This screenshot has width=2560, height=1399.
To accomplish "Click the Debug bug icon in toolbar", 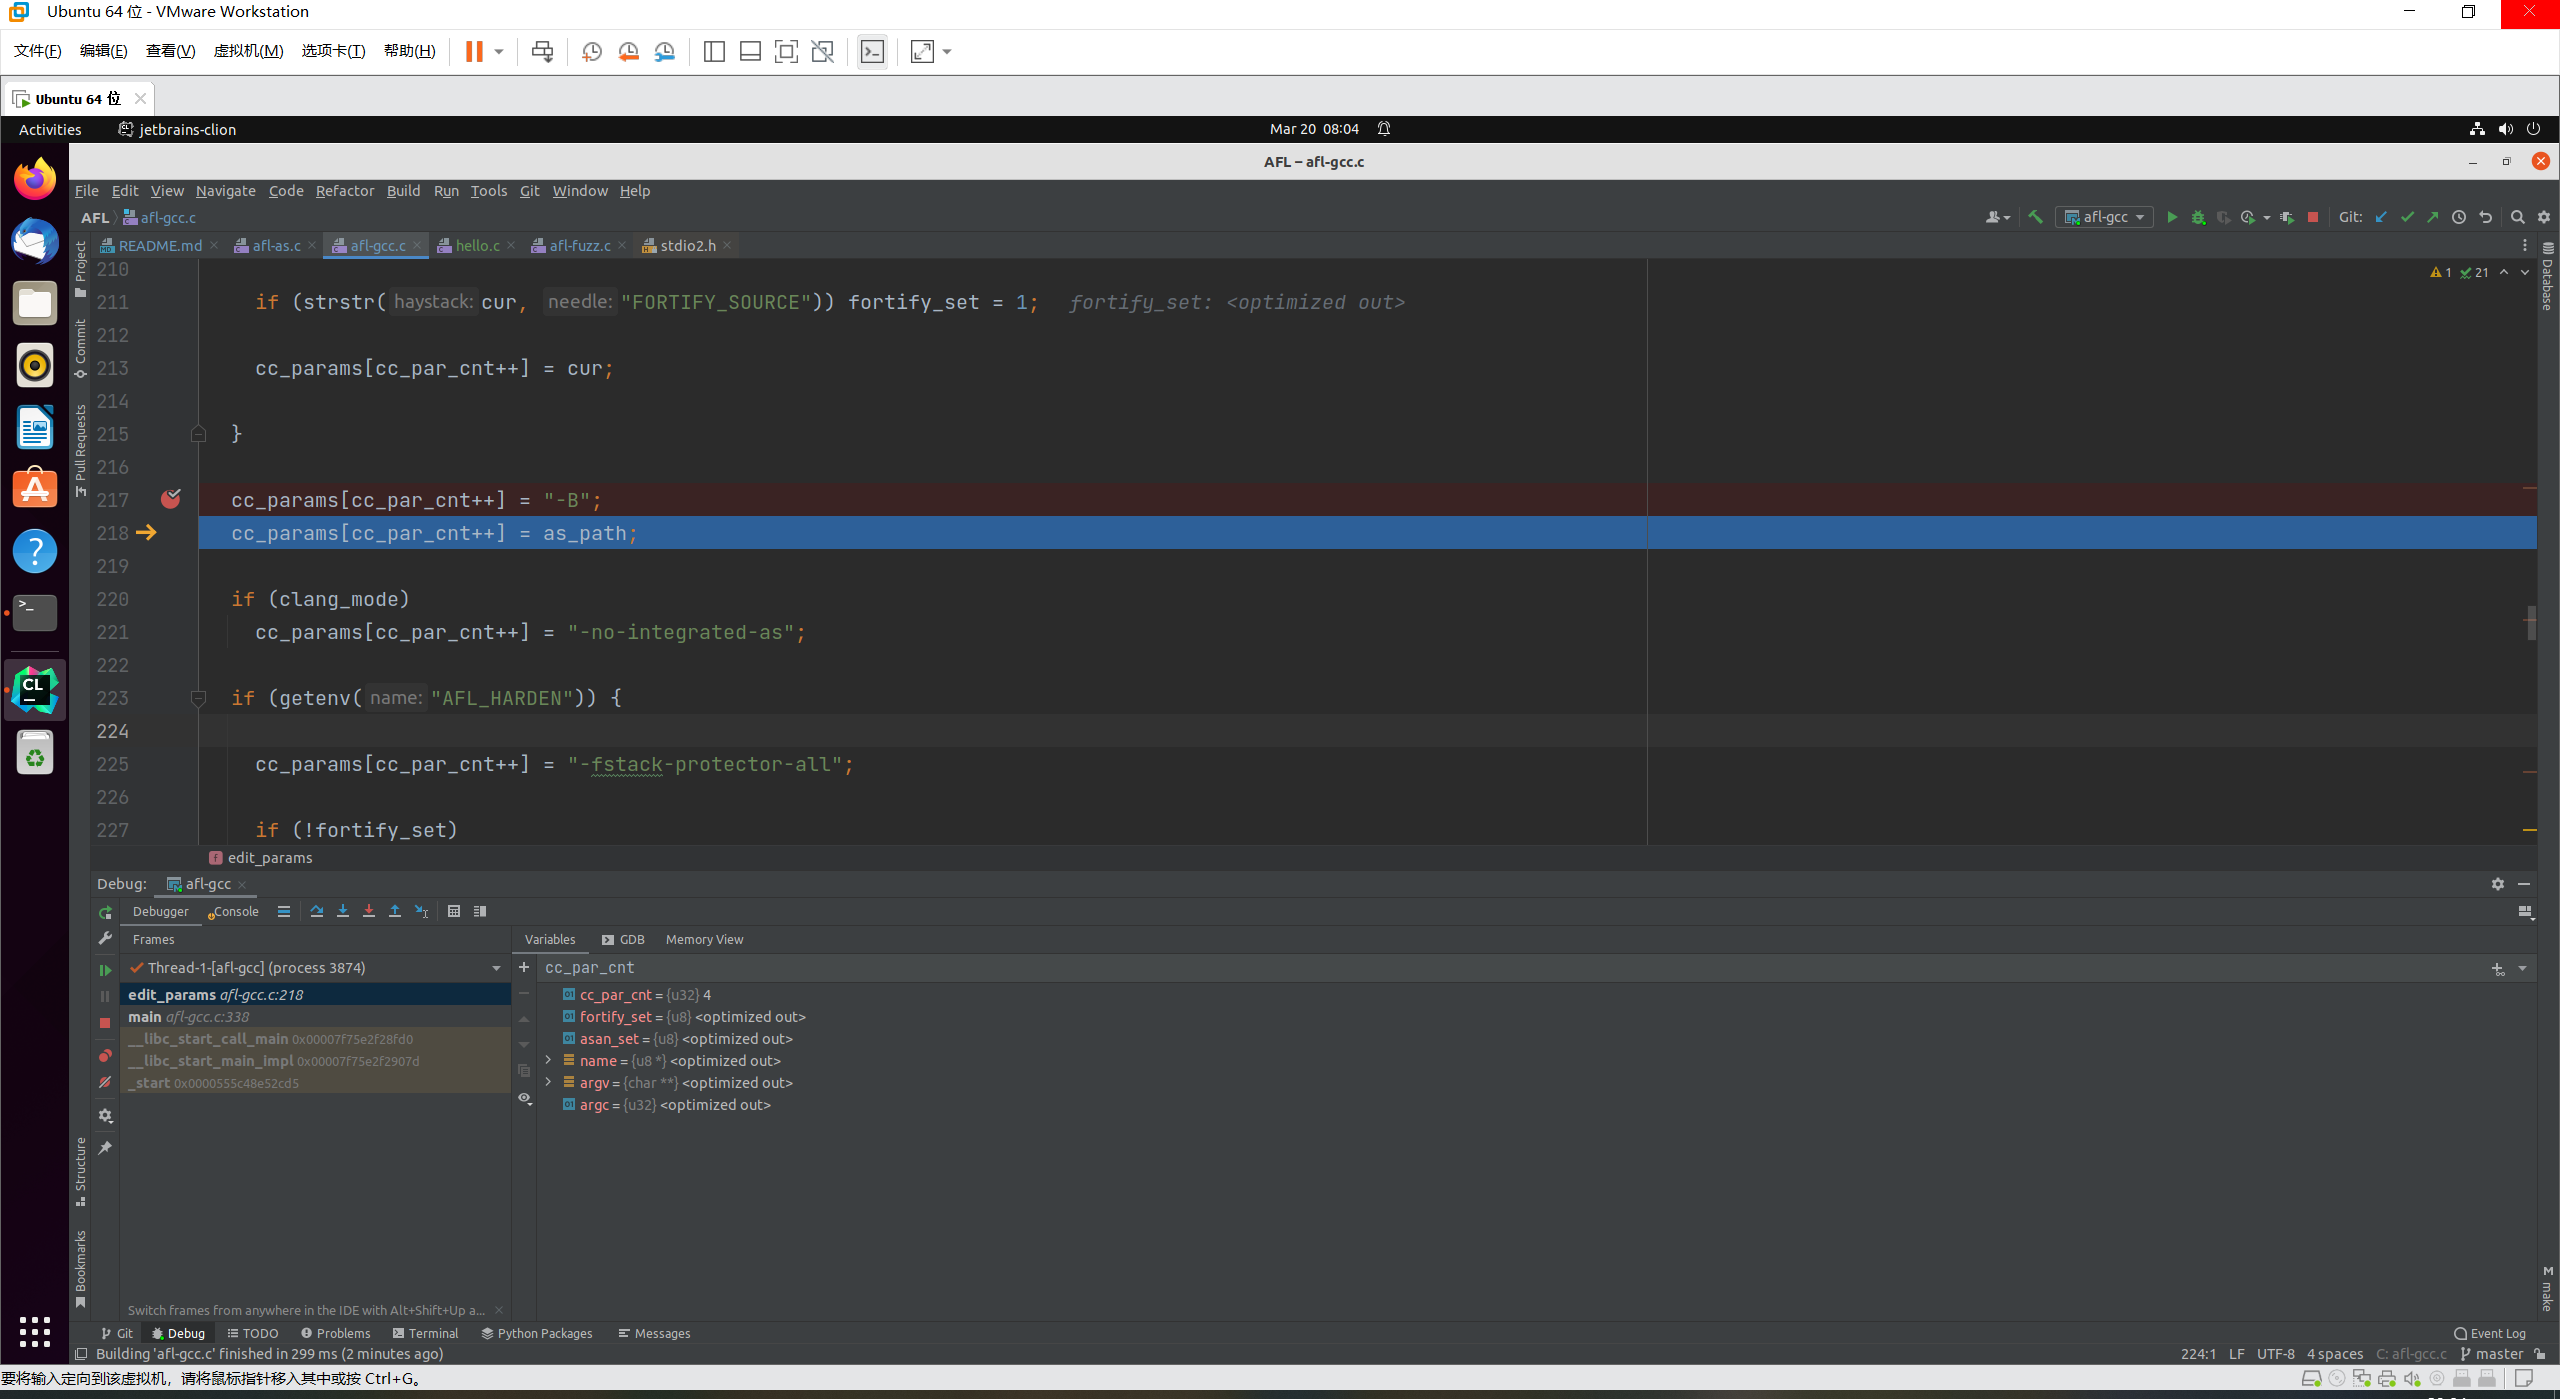I will coord(2197,217).
